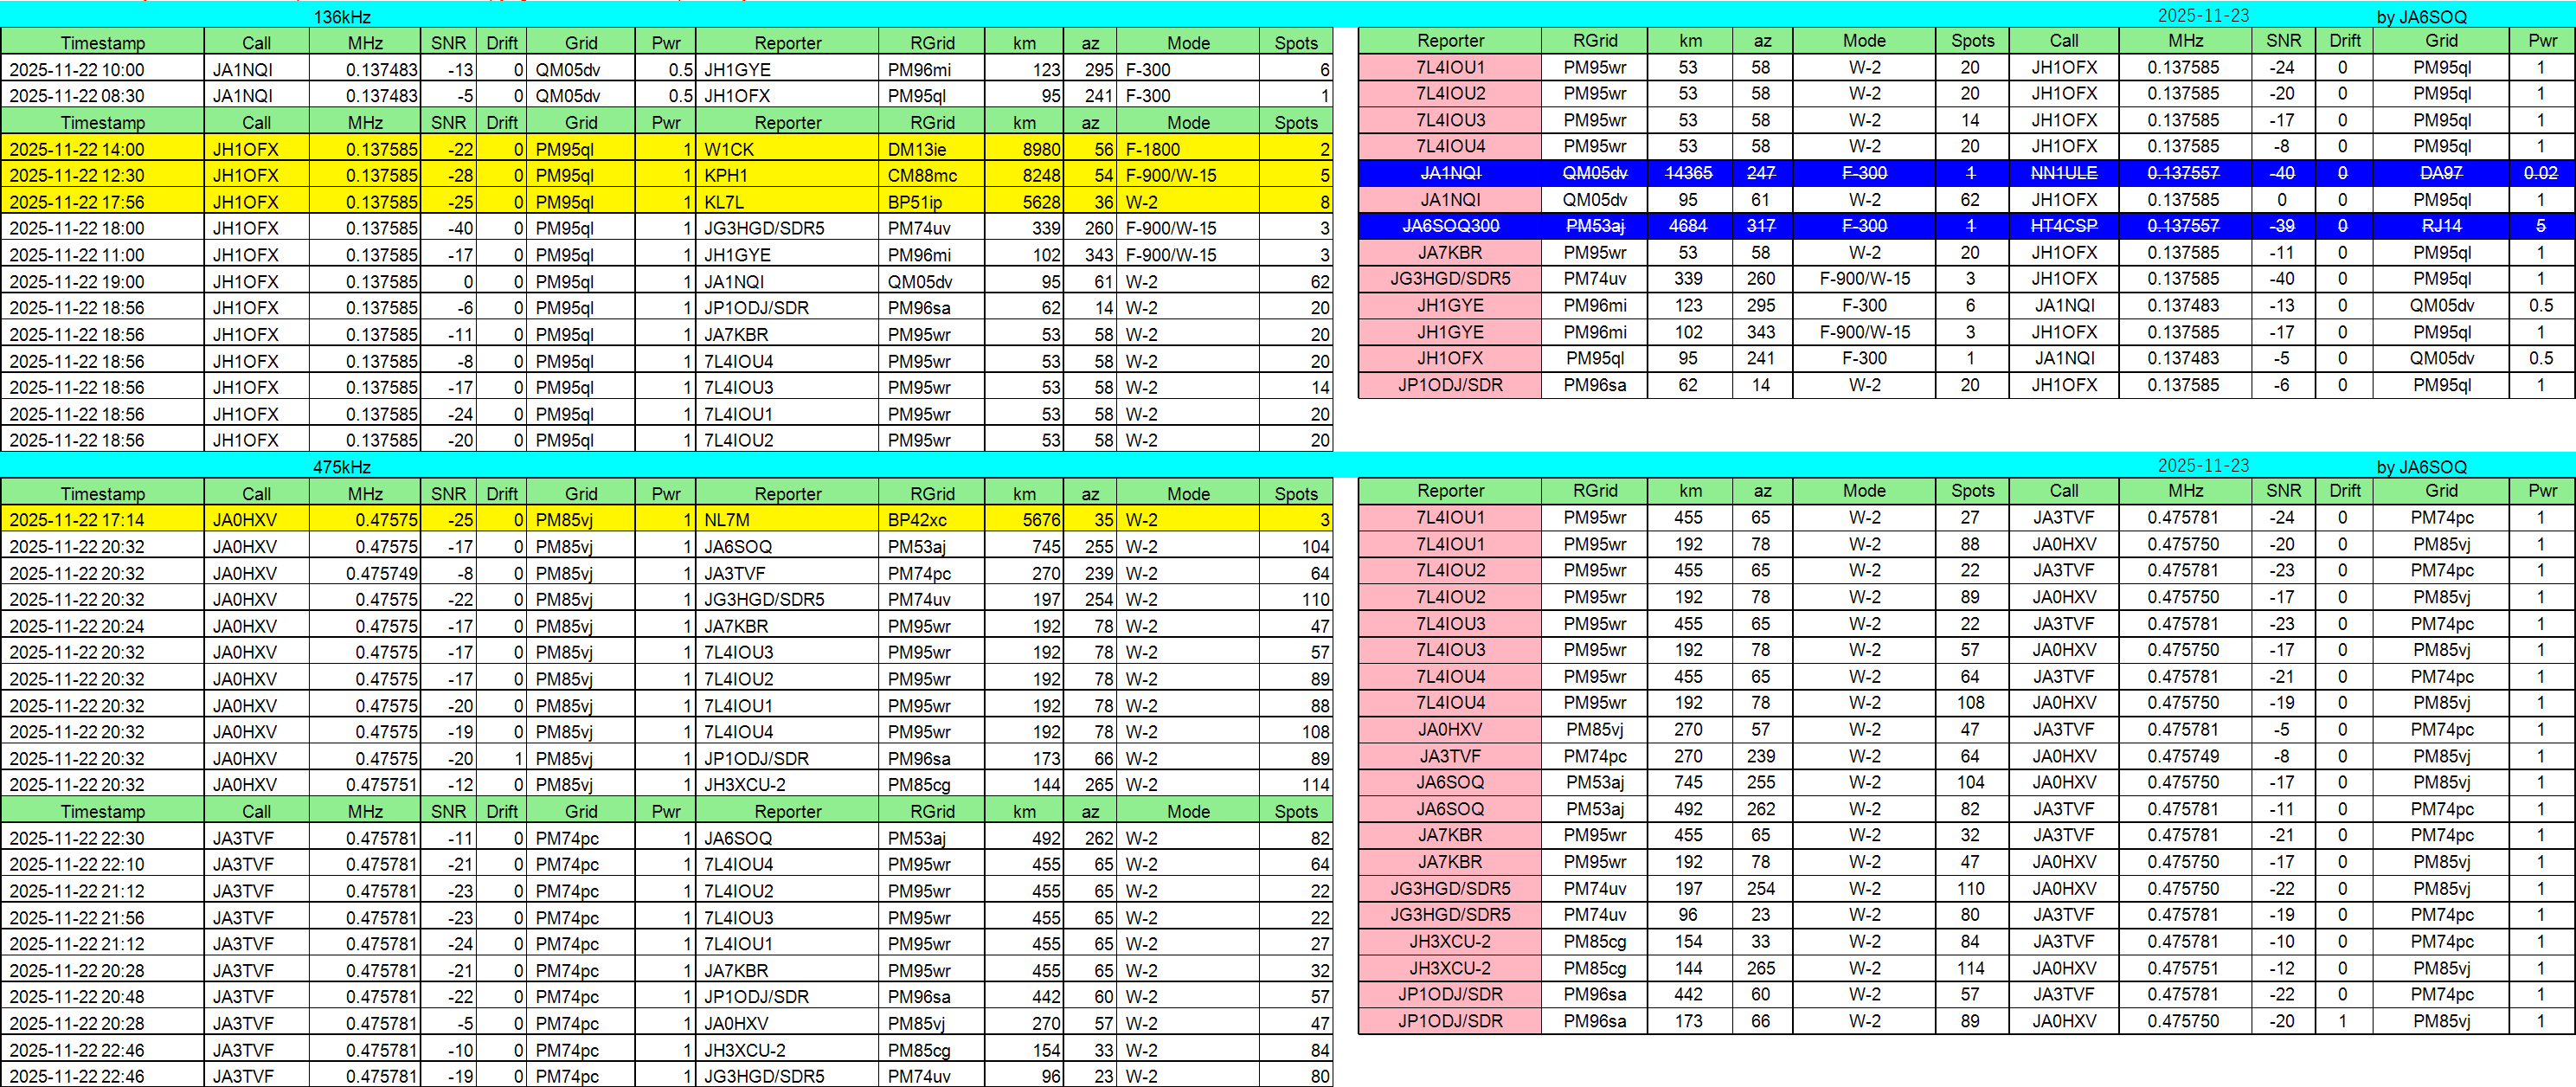This screenshot has height=1087, width=2576.
Task: Click the 475kHz section title
Action: tap(342, 467)
